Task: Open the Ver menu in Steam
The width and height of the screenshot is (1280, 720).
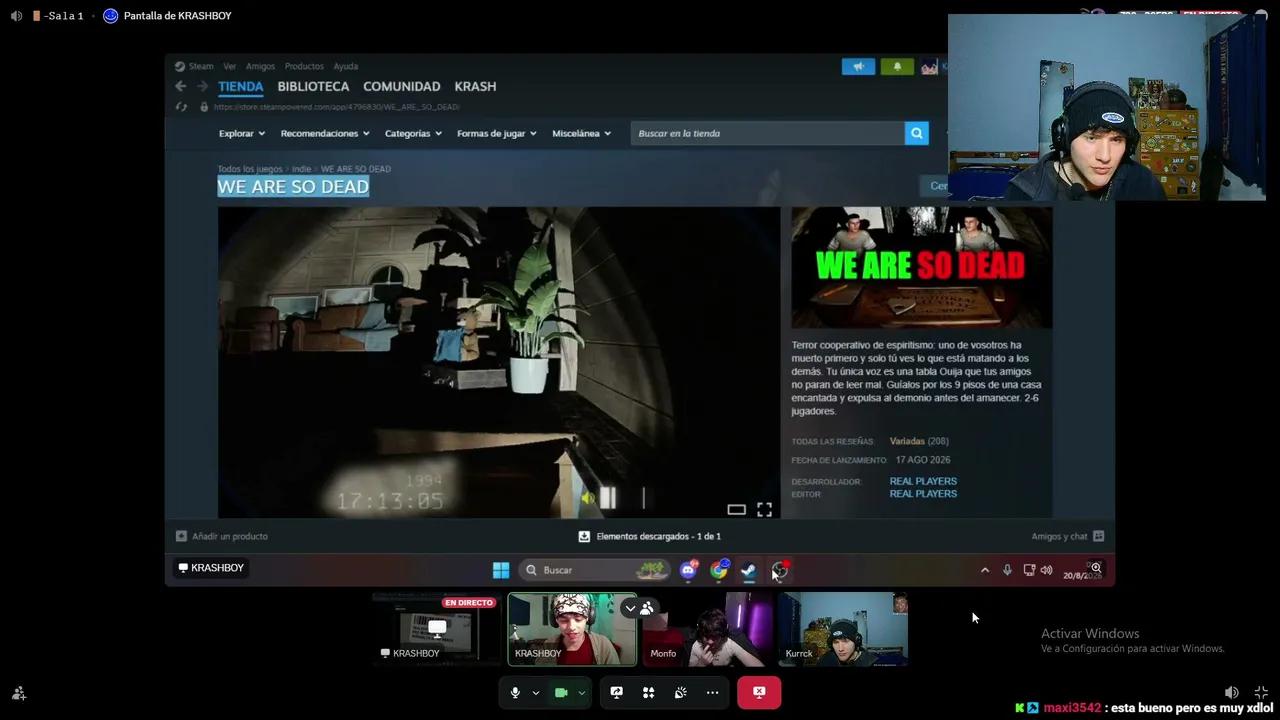Action: [x=230, y=66]
